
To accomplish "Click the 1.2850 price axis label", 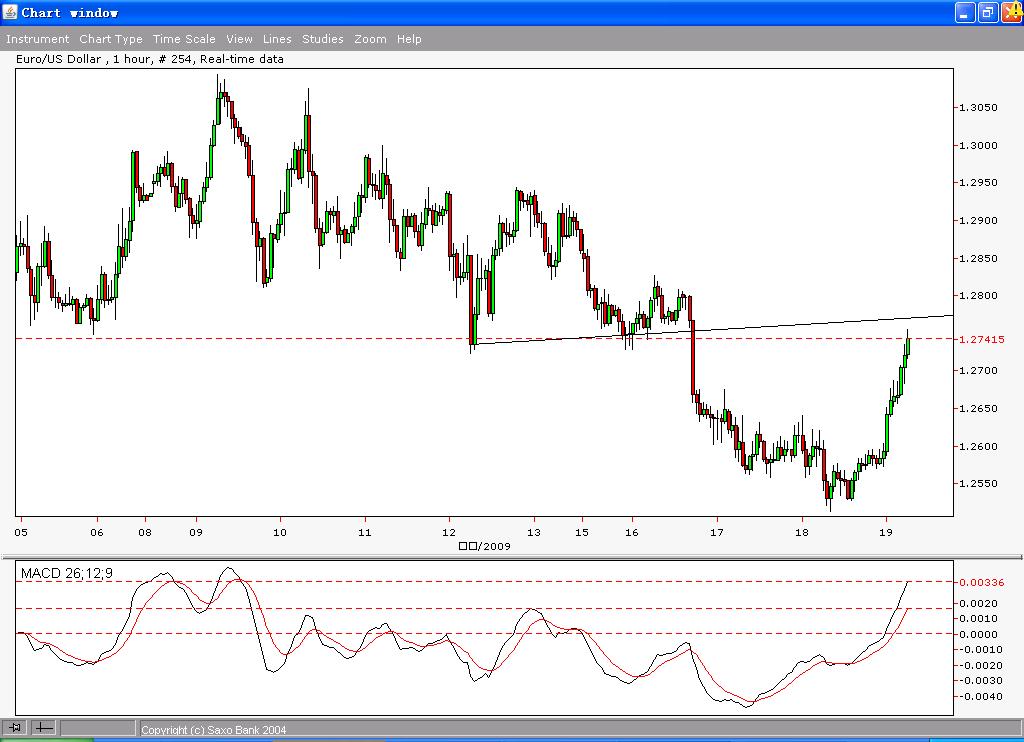I will [978, 258].
